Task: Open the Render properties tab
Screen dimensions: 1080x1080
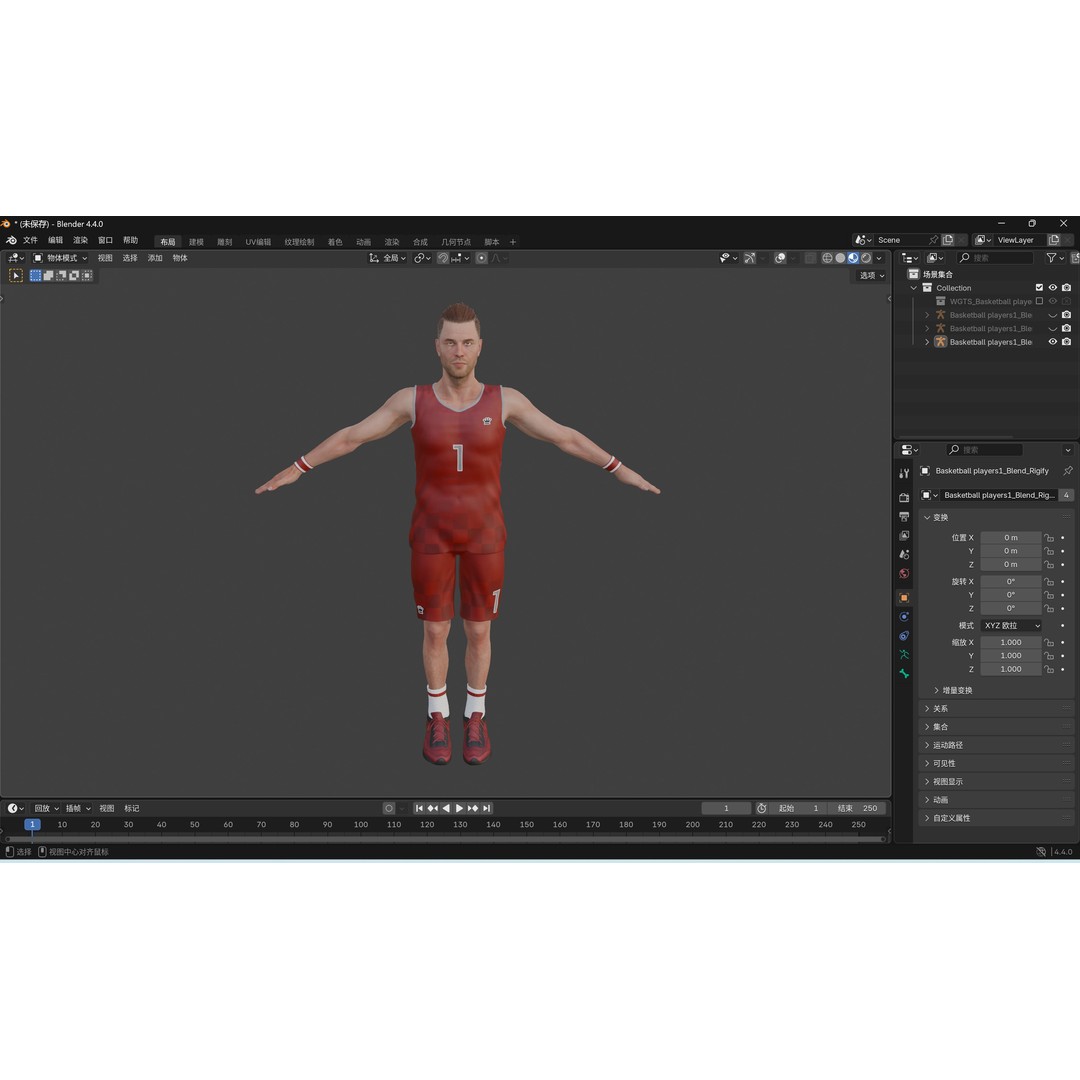Action: [904, 497]
